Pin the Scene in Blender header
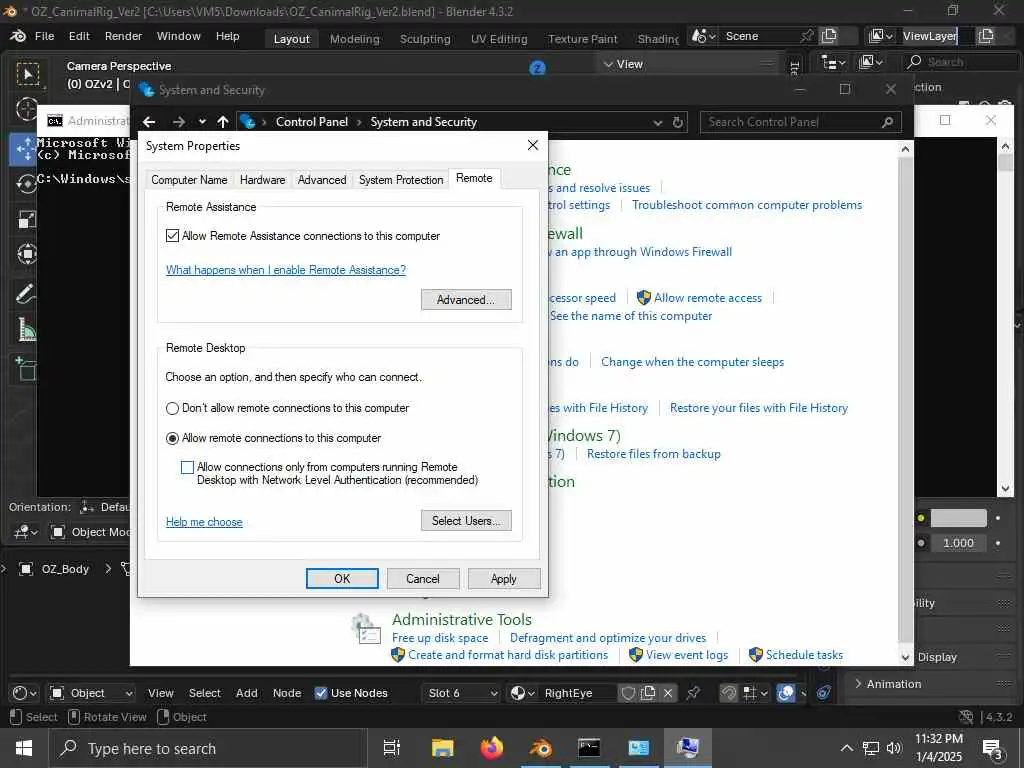This screenshot has width=1024, height=768. (807, 36)
